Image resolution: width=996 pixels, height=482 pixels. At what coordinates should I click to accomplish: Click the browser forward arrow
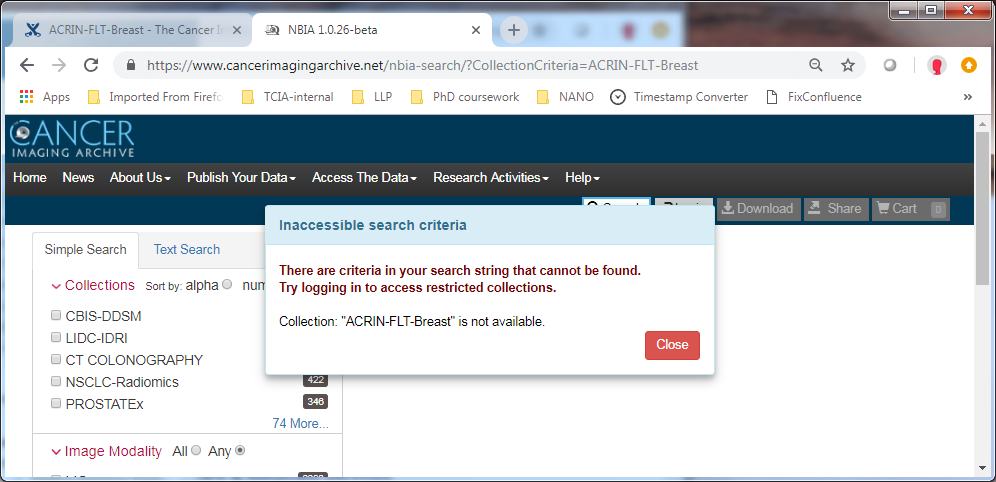pyautogui.click(x=58, y=65)
